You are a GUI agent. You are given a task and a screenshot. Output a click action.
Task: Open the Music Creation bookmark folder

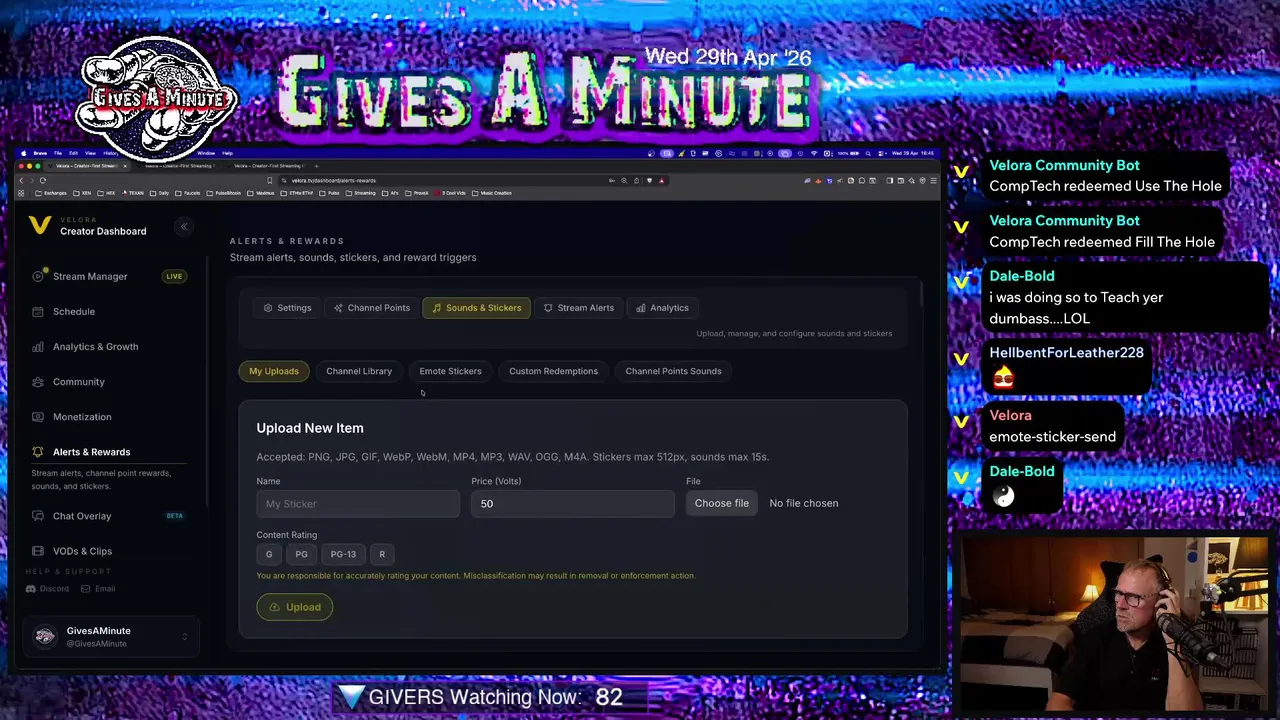(x=491, y=193)
